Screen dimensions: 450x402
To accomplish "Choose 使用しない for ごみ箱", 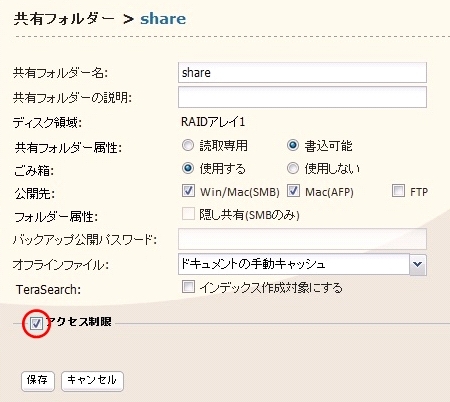I will click(293, 168).
